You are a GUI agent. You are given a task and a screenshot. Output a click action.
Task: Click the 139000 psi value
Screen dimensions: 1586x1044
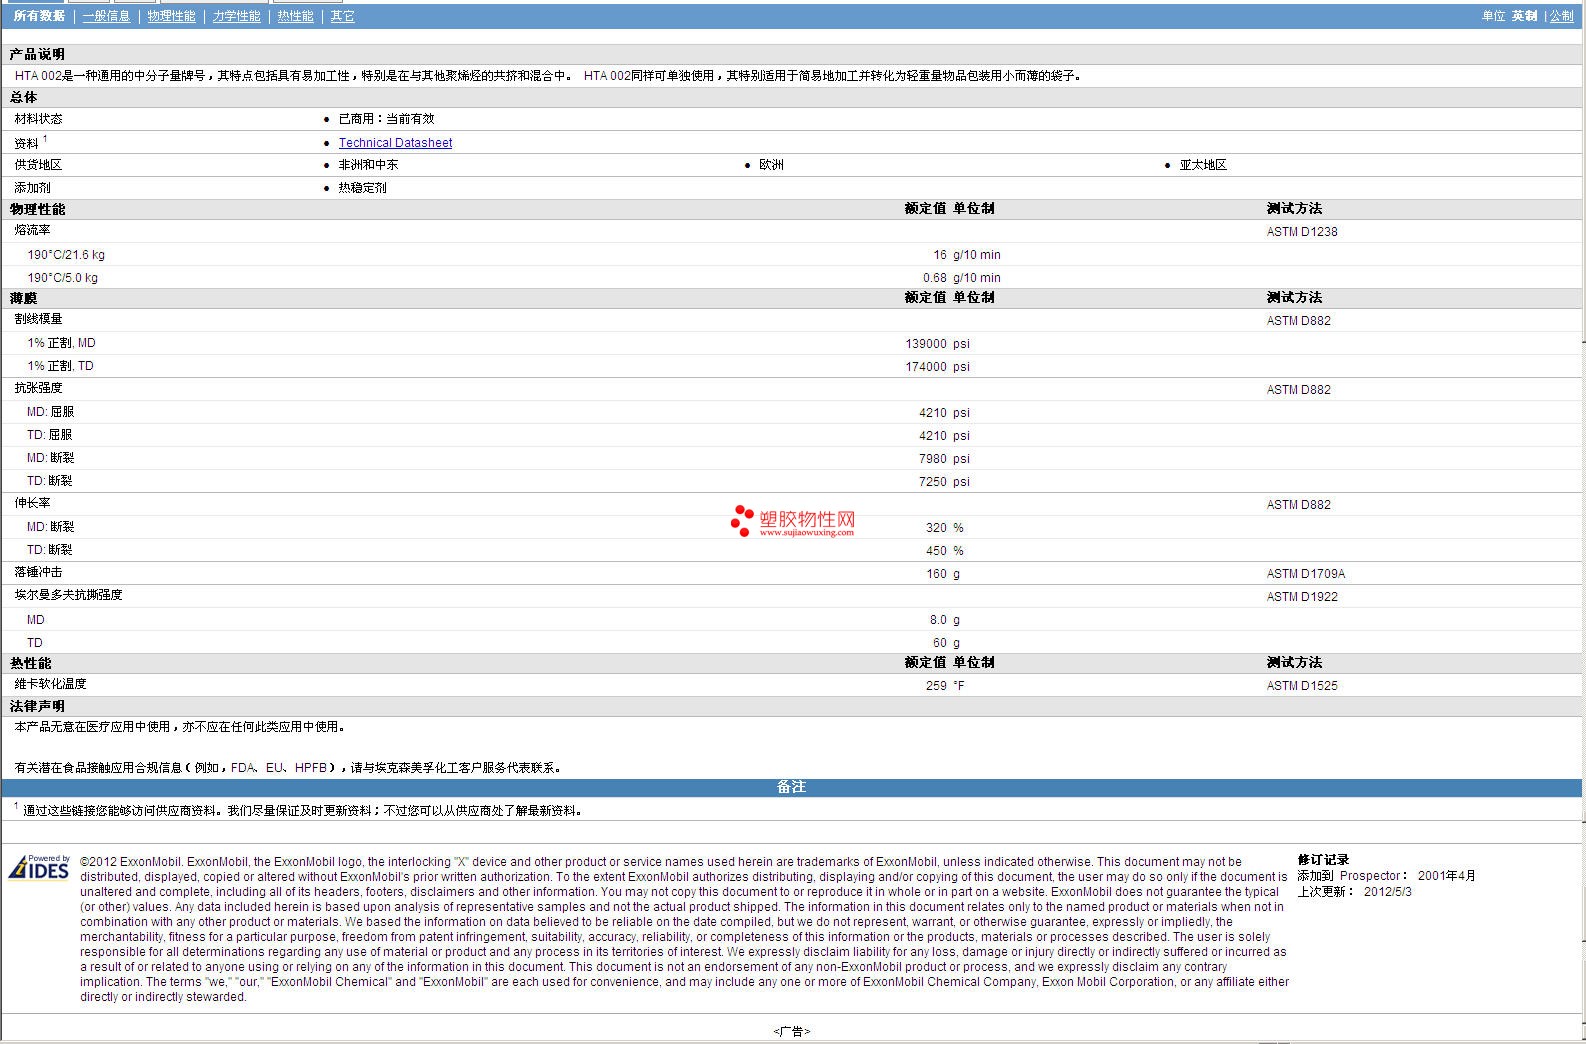[937, 344]
